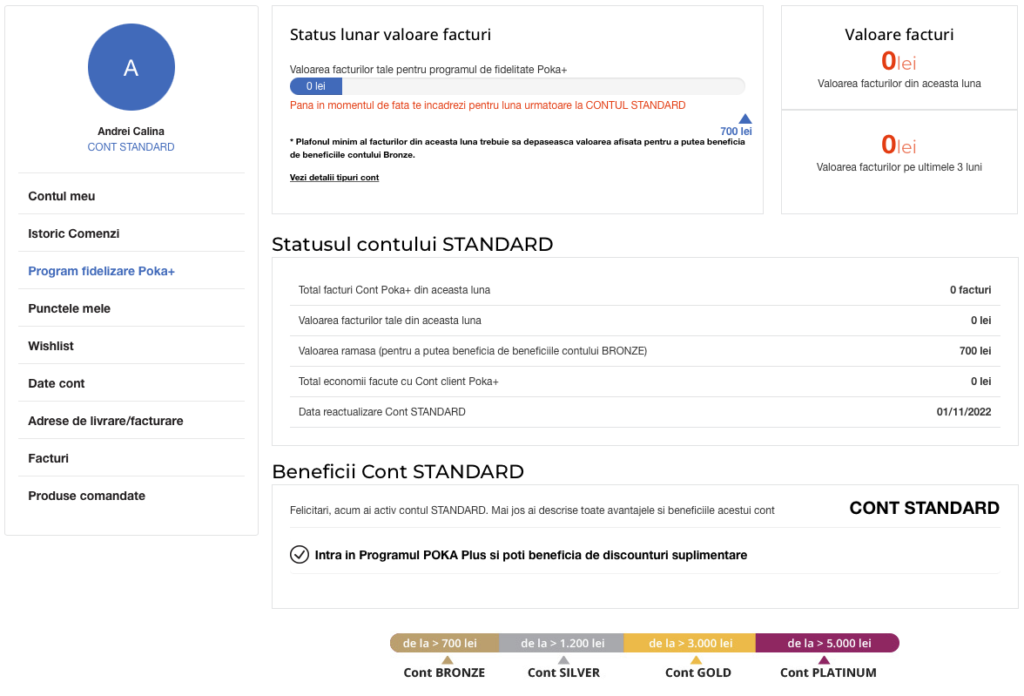
Task: Click the blue 0 lei progress bar fill
Action: (316, 86)
